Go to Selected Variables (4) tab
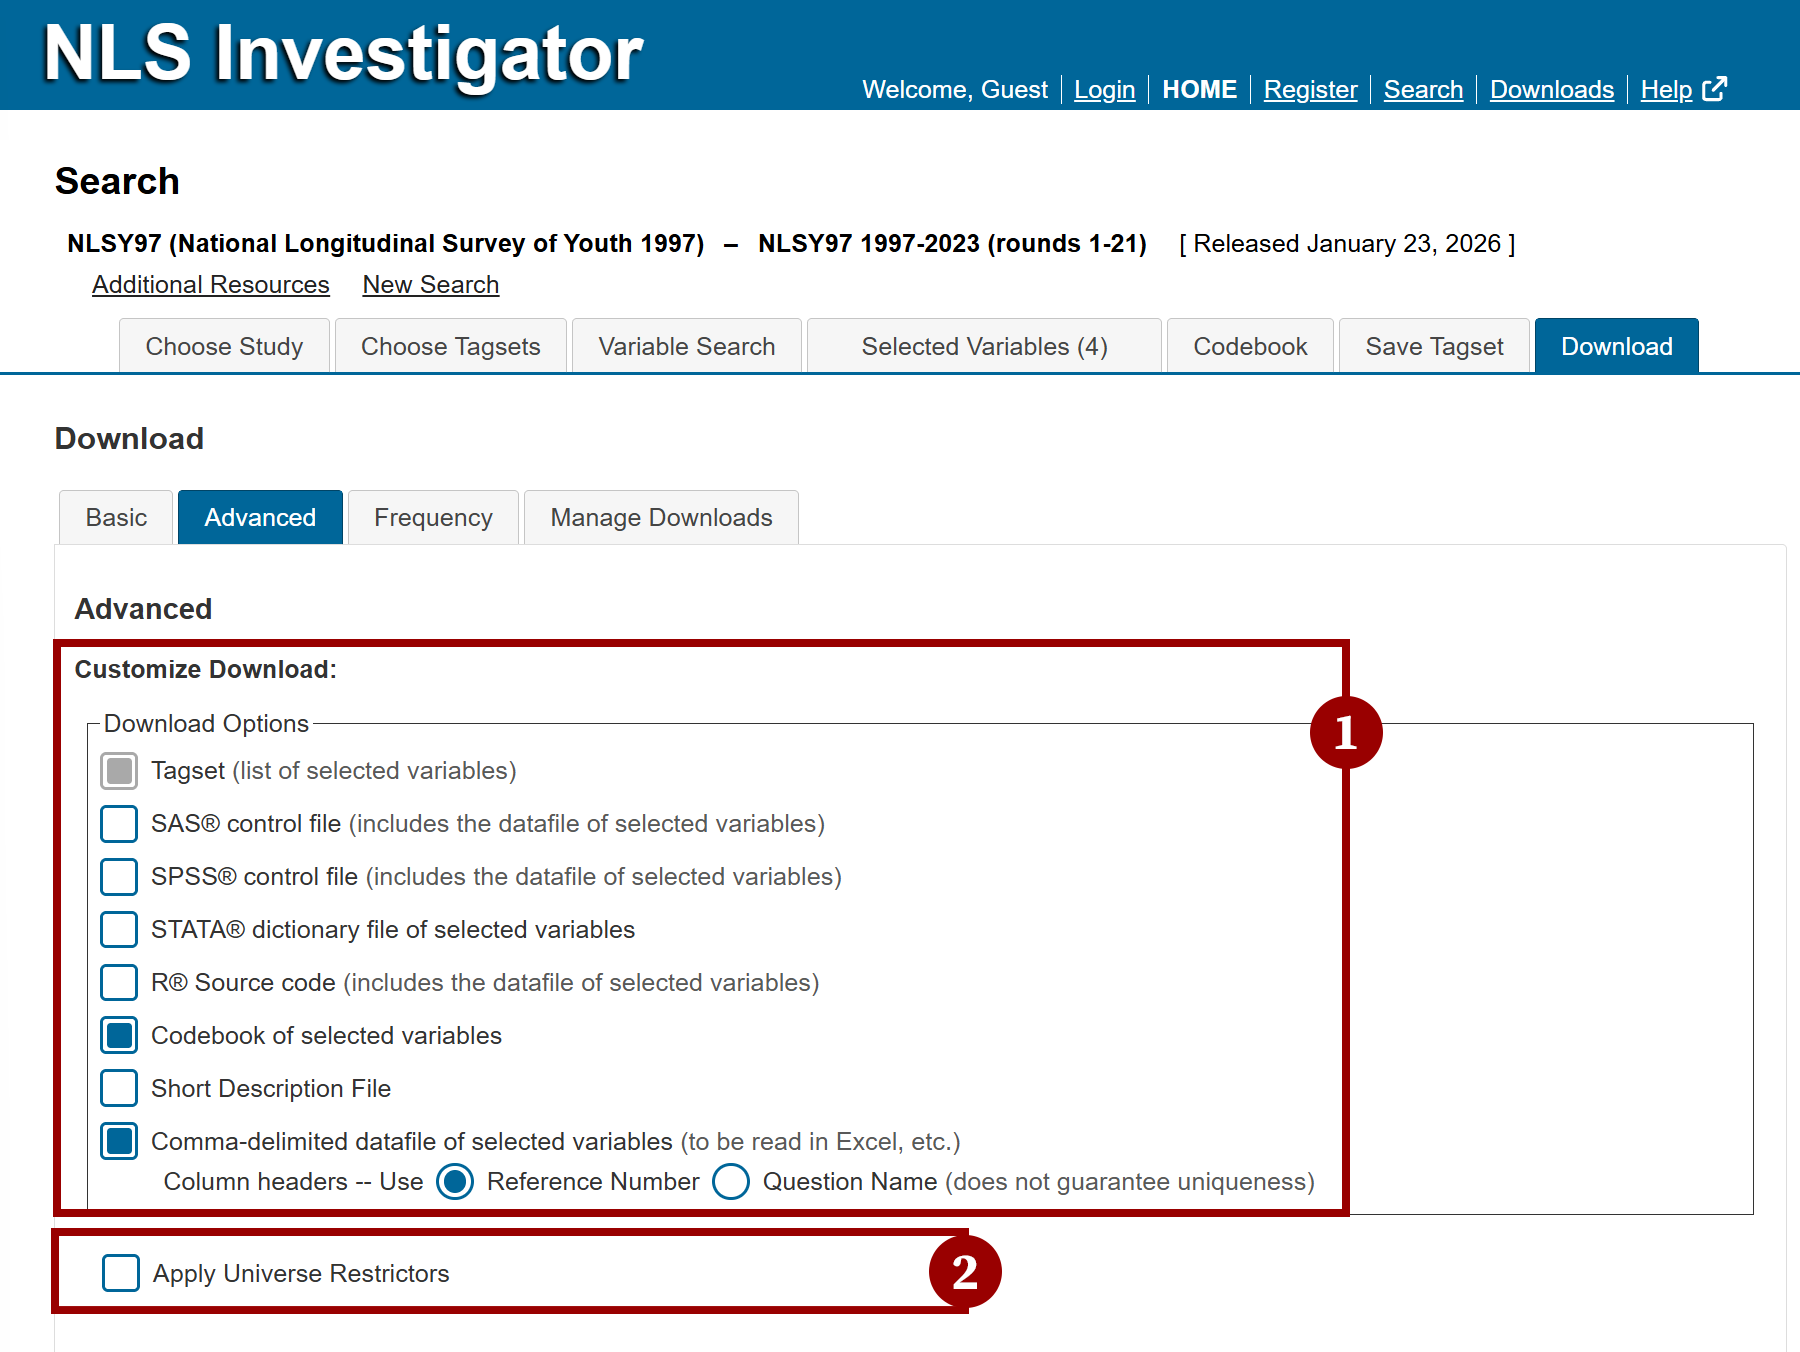 pos(984,346)
